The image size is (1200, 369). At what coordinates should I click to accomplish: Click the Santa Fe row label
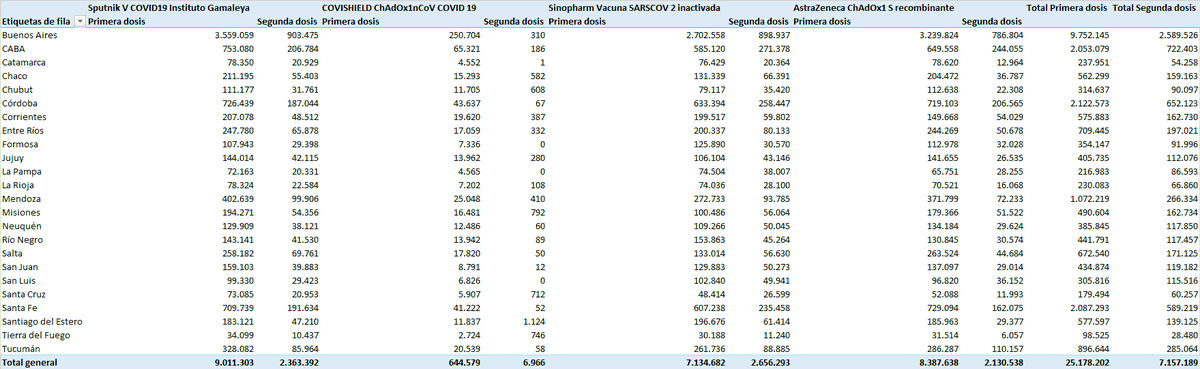pos(20,309)
